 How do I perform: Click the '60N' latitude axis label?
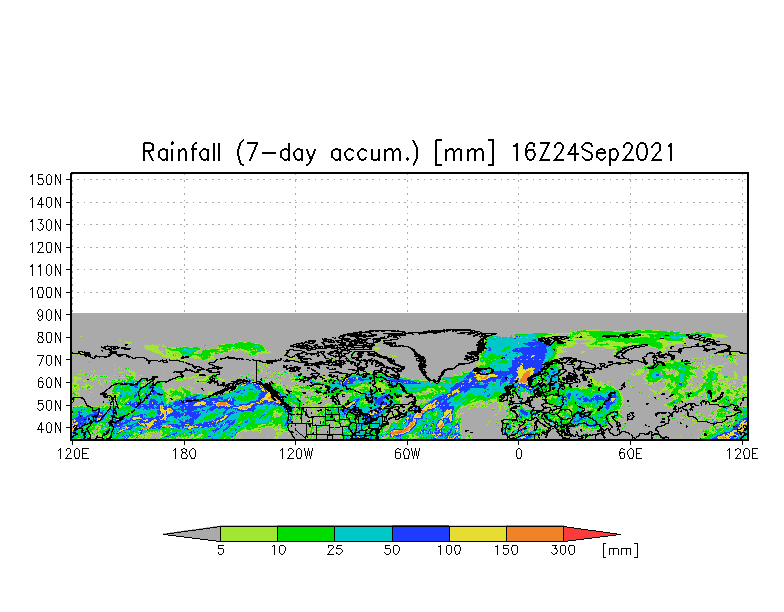(50, 382)
